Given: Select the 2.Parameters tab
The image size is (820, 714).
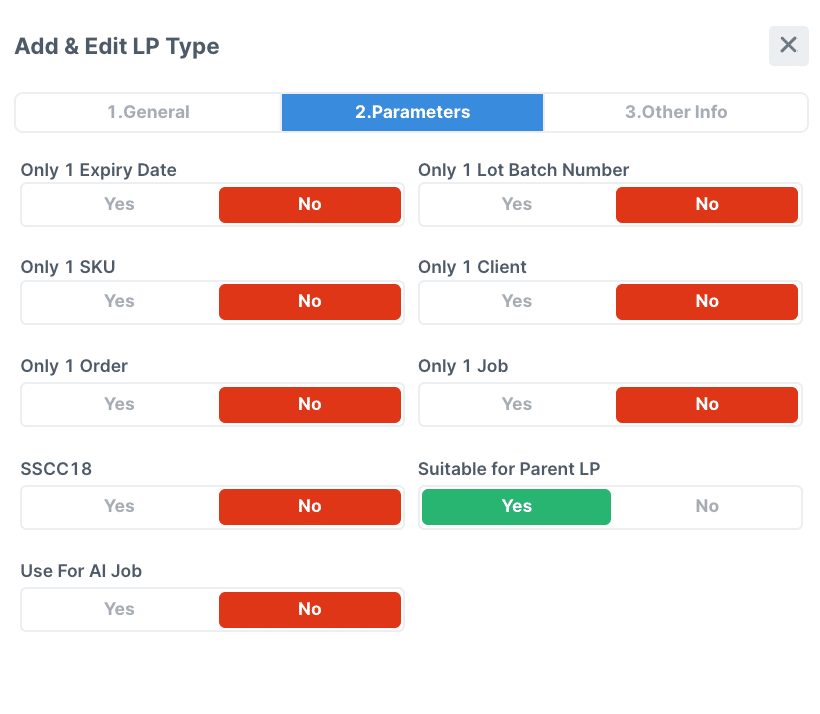Looking at the screenshot, I should point(412,112).
